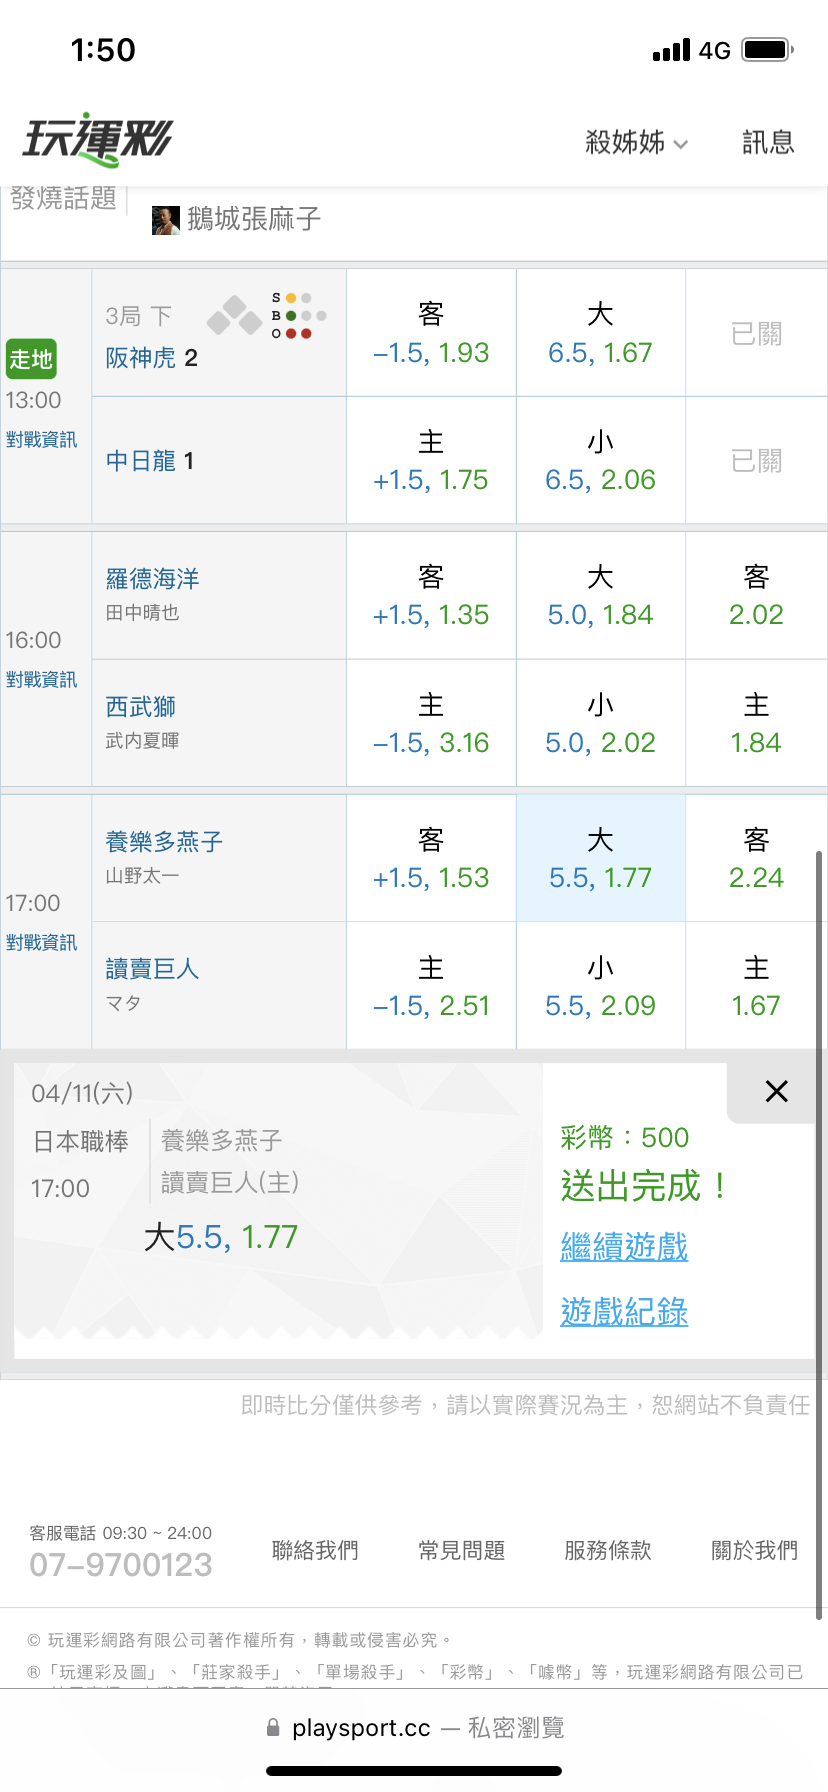This screenshot has width=828, height=1792.
Task: Click the 玩運彩 site logo
Action: [x=98, y=140]
